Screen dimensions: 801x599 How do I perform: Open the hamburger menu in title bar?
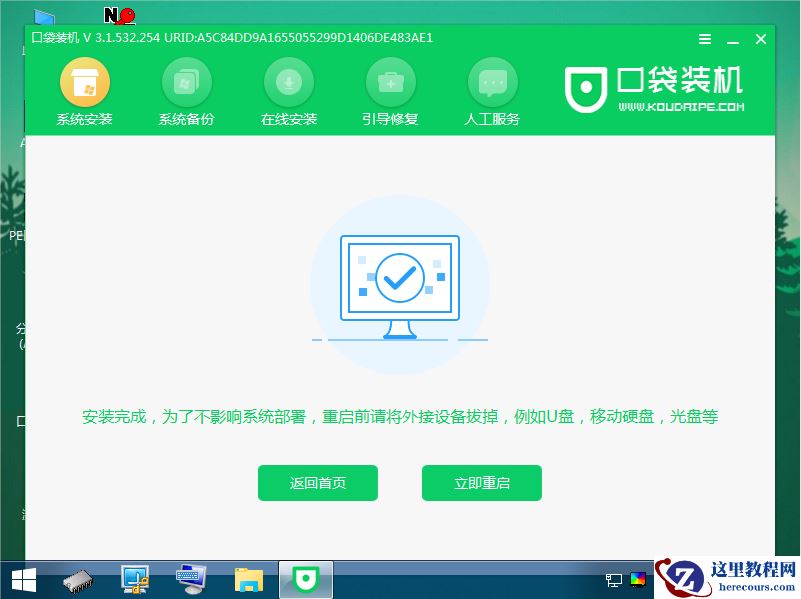pyautogui.click(x=705, y=39)
